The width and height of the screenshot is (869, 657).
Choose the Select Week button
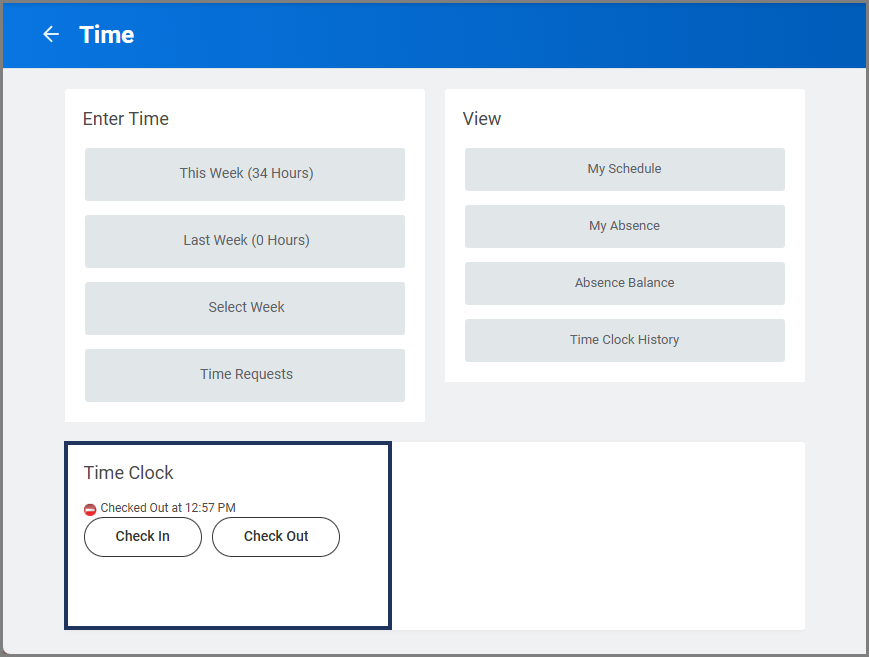tap(245, 308)
